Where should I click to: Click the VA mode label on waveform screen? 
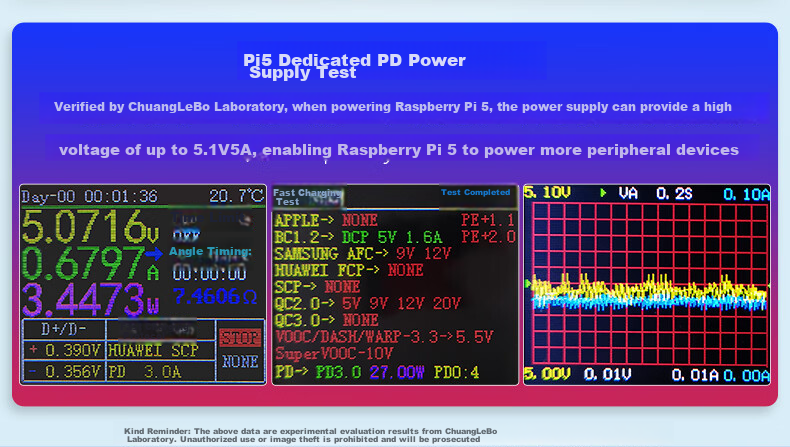pos(628,193)
